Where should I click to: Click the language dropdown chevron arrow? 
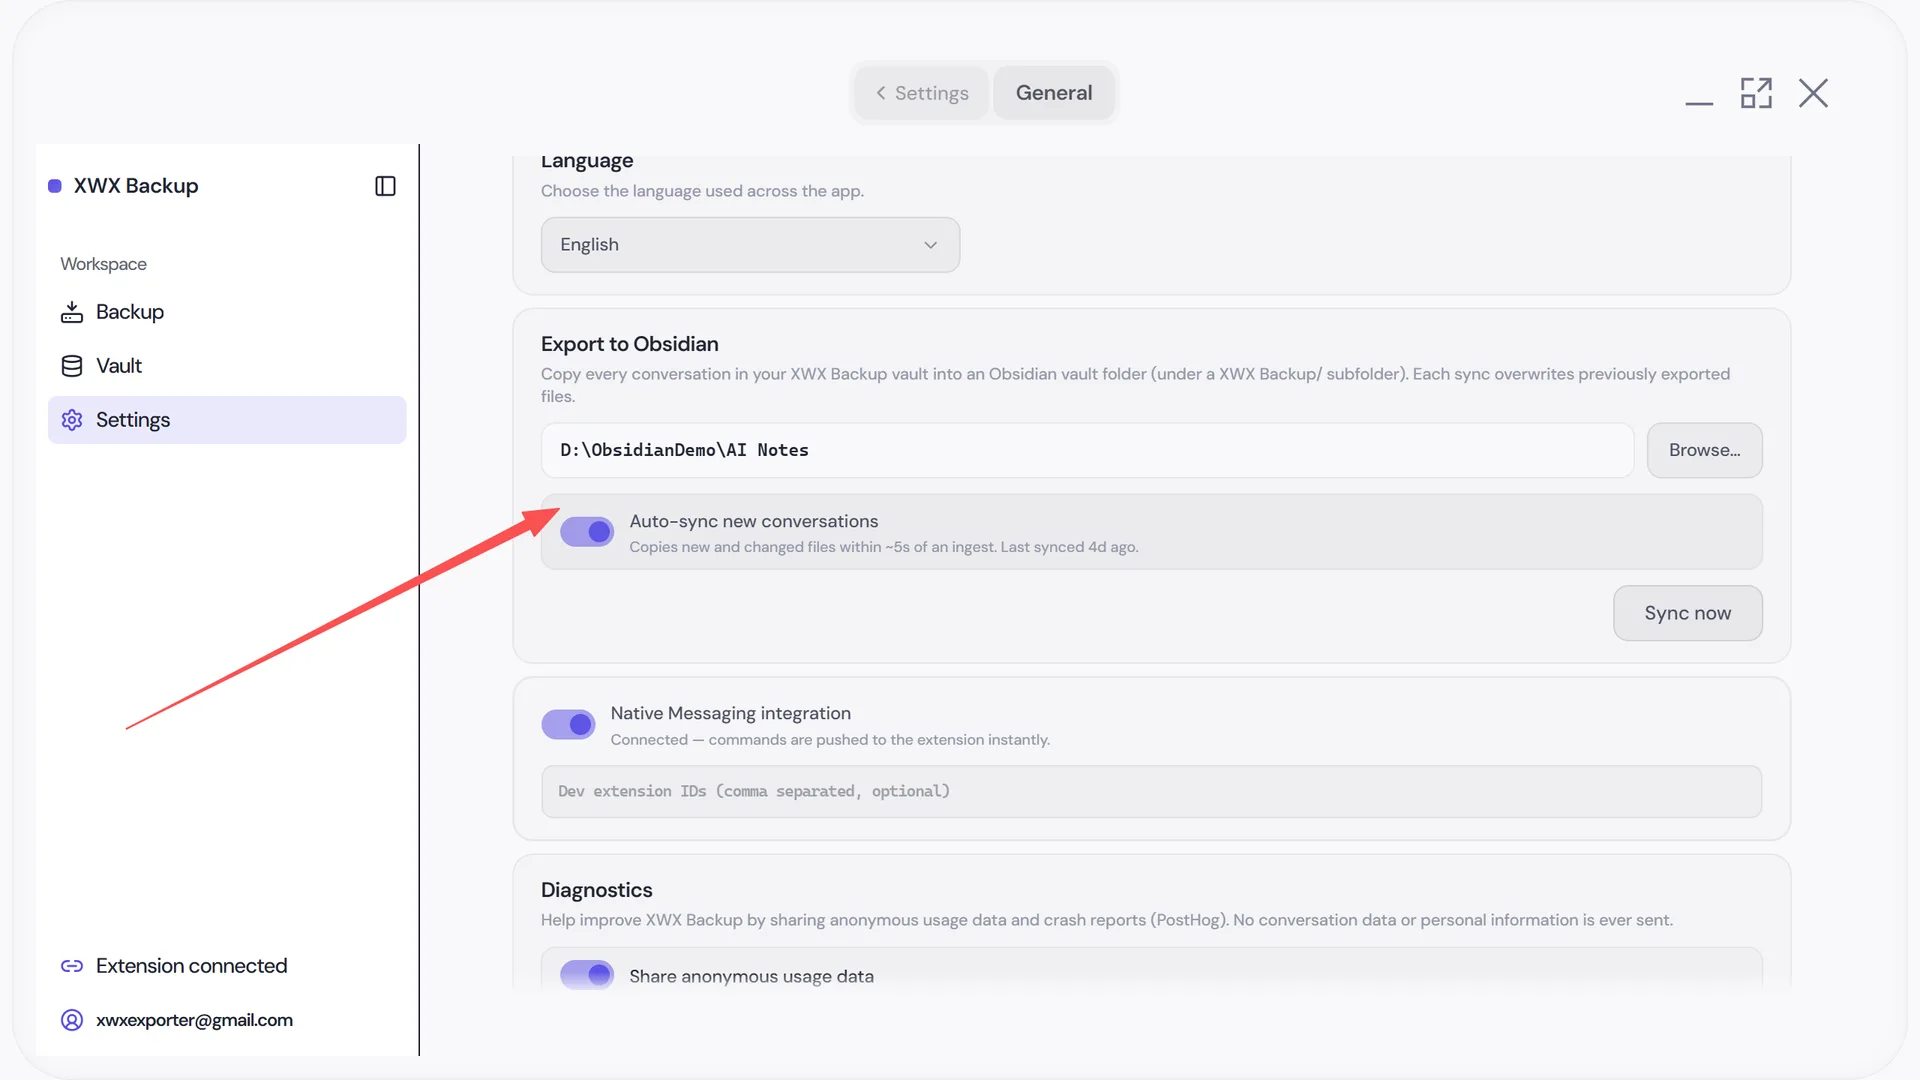(930, 245)
